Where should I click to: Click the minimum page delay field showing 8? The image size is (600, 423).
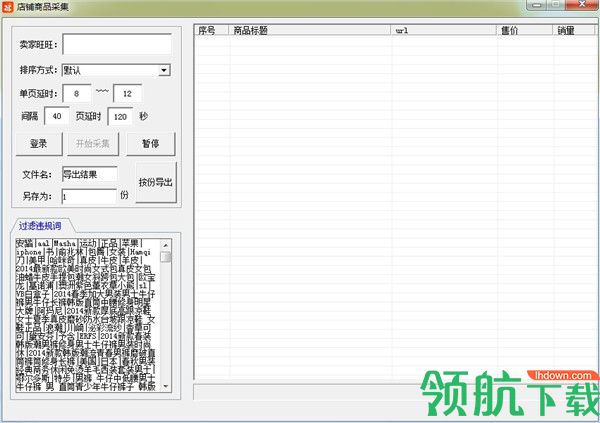77,93
